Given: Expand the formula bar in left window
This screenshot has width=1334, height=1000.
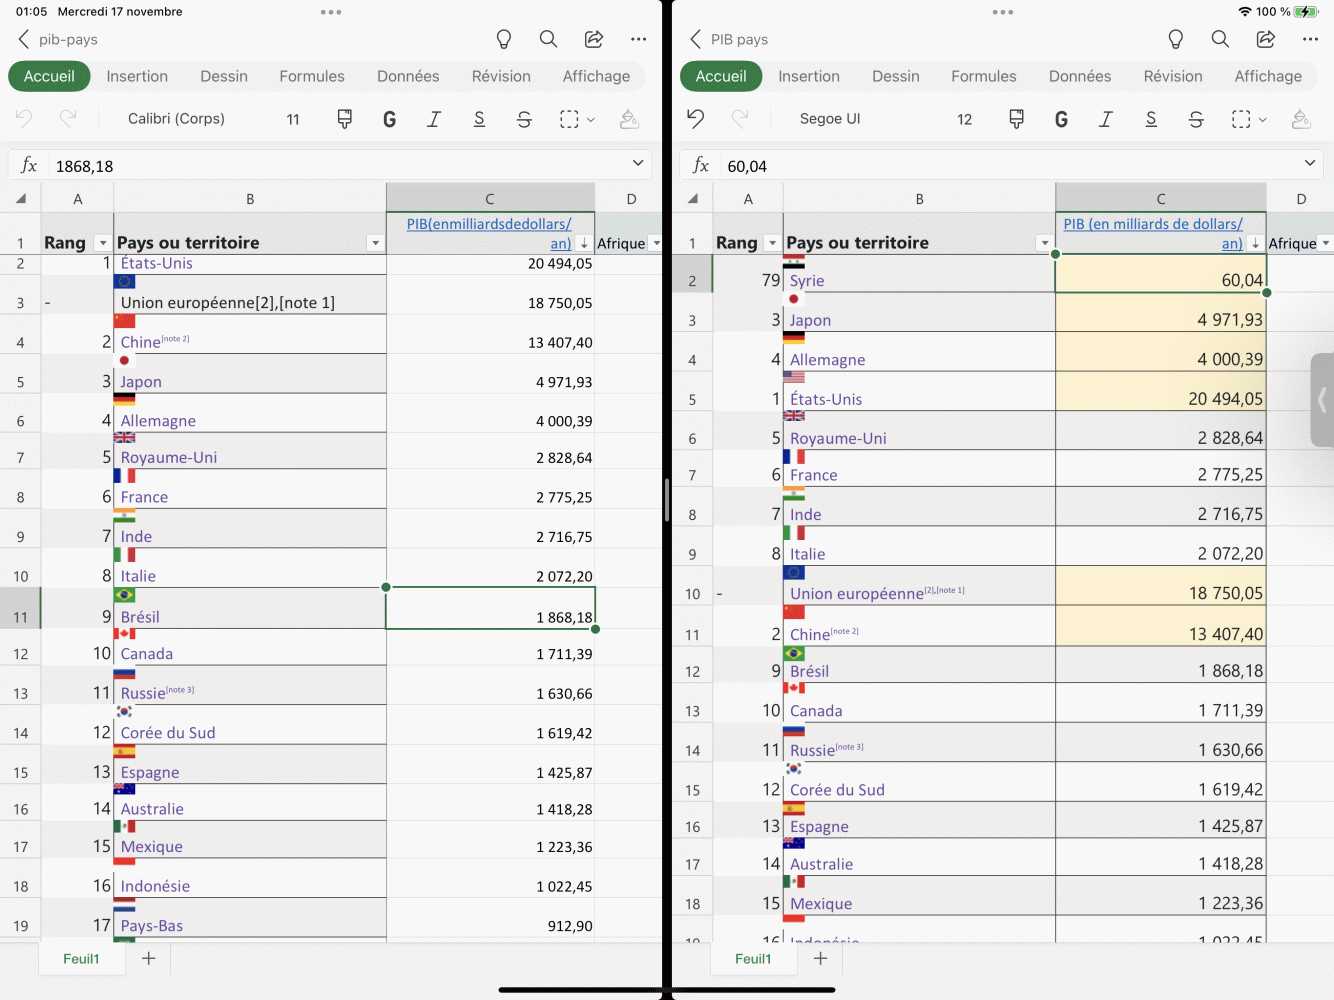Looking at the screenshot, I should pos(638,163).
